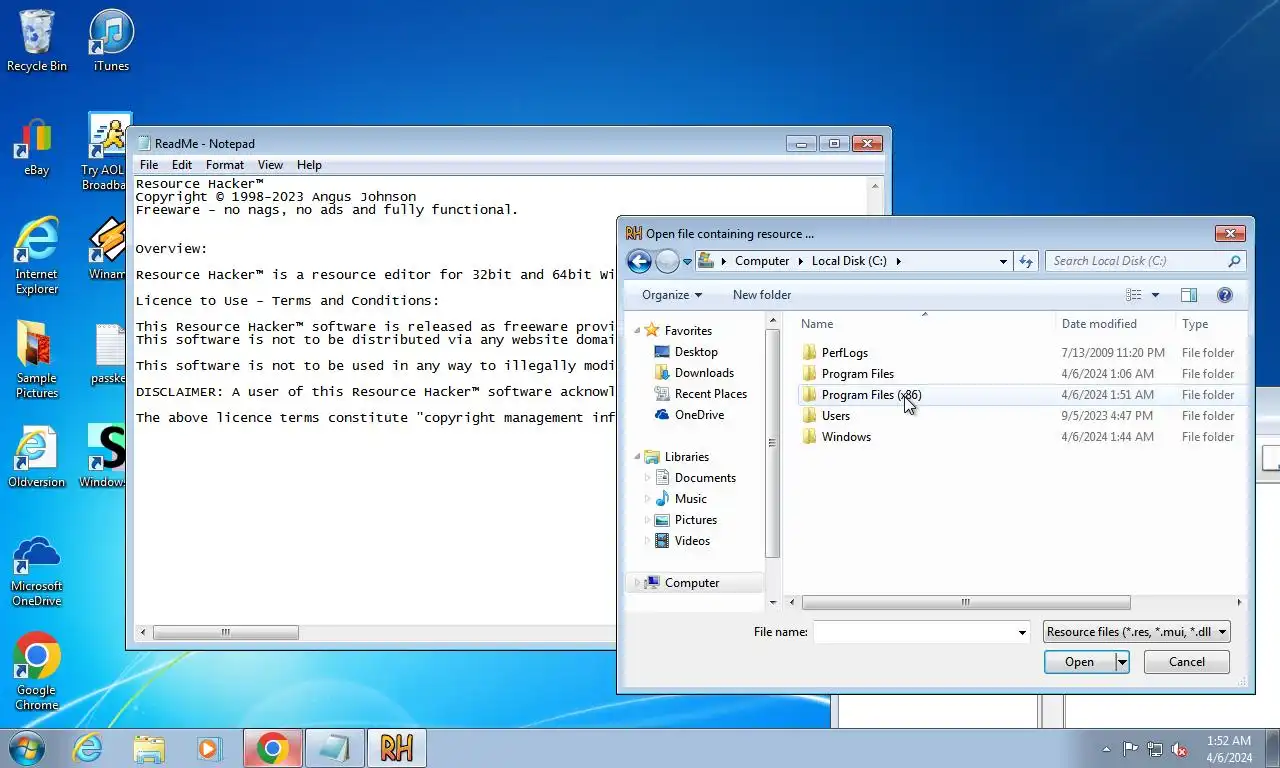The height and width of the screenshot is (768, 1280).
Task: Expand the address bar history dropdown
Action: [x=1003, y=261]
